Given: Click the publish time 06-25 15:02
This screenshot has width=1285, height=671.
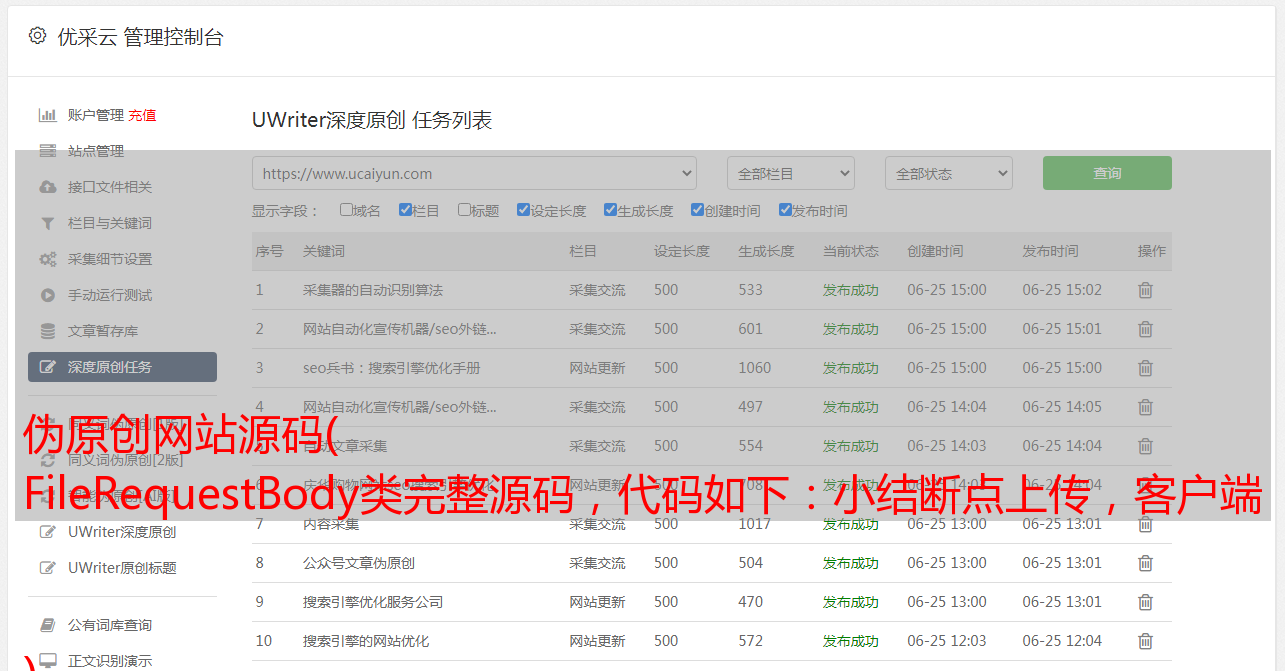Looking at the screenshot, I should tap(1062, 290).
